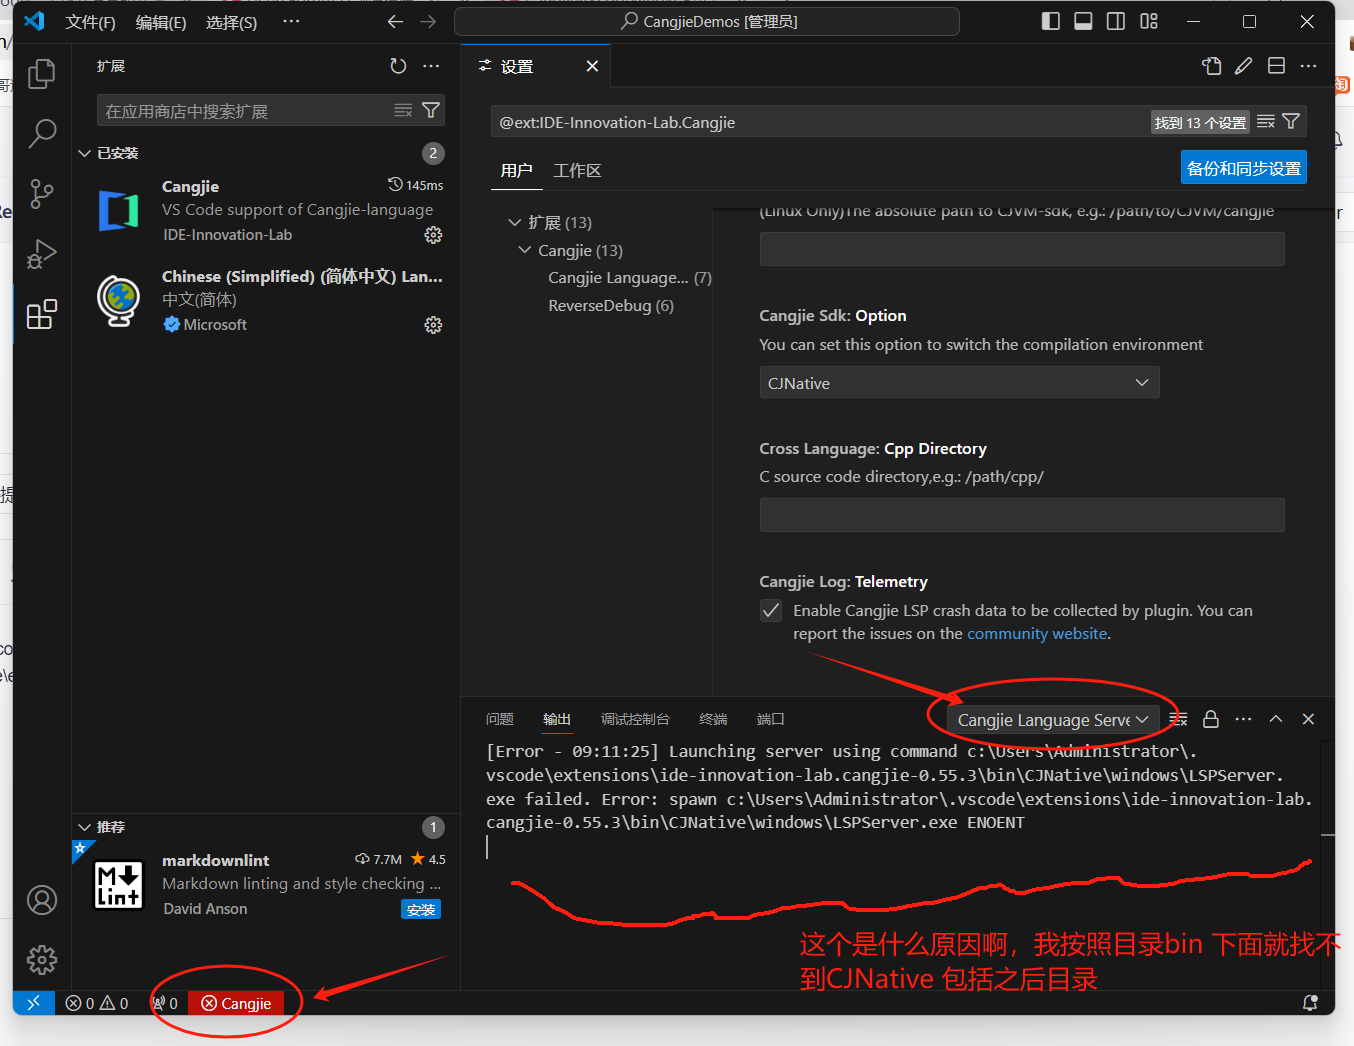1354x1046 pixels.
Task: Open the 终端 panel tab
Action: point(712,719)
